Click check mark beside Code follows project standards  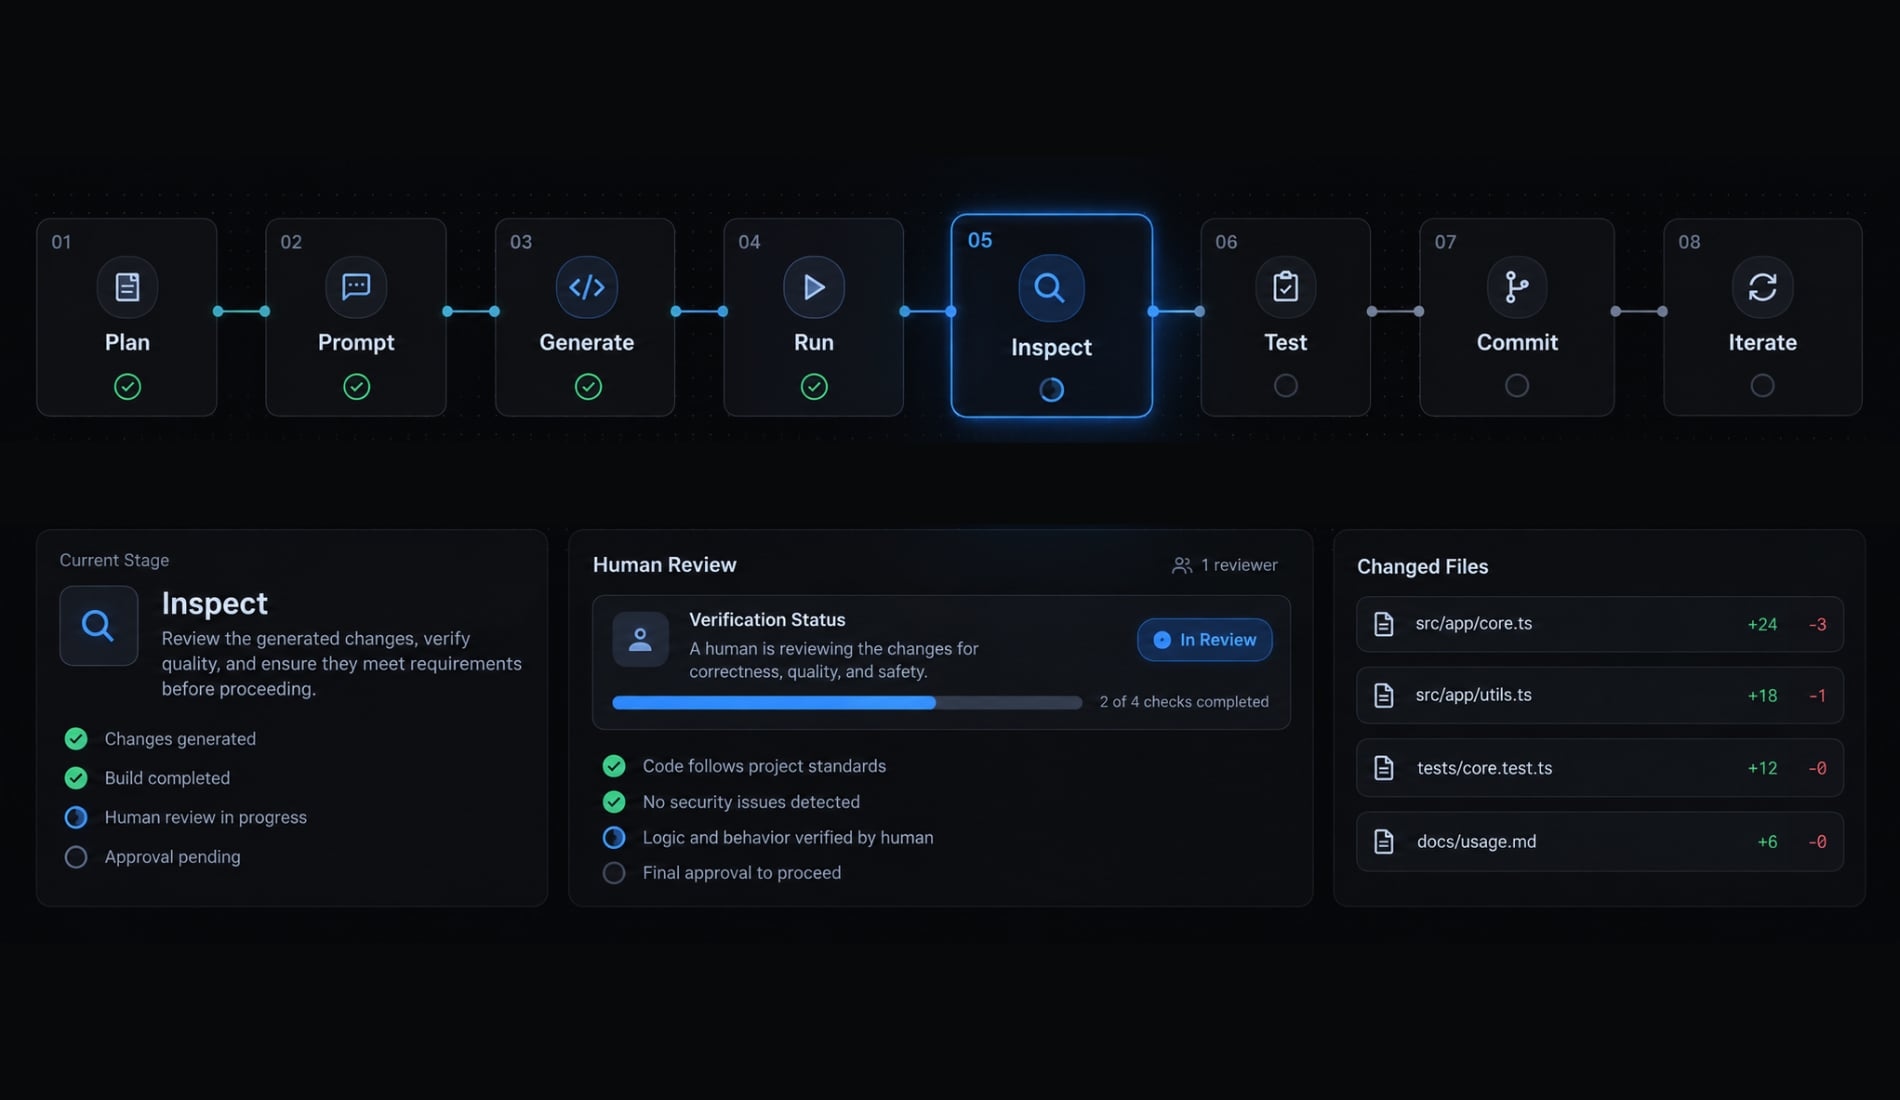click(614, 766)
